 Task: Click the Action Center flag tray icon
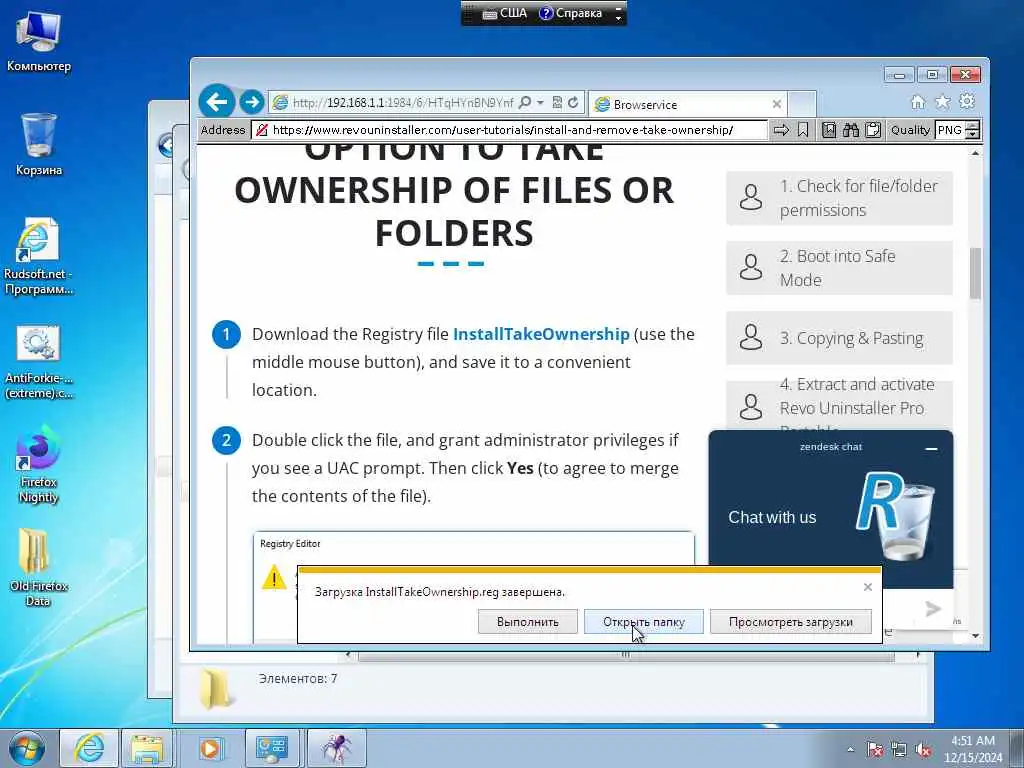[x=874, y=750]
